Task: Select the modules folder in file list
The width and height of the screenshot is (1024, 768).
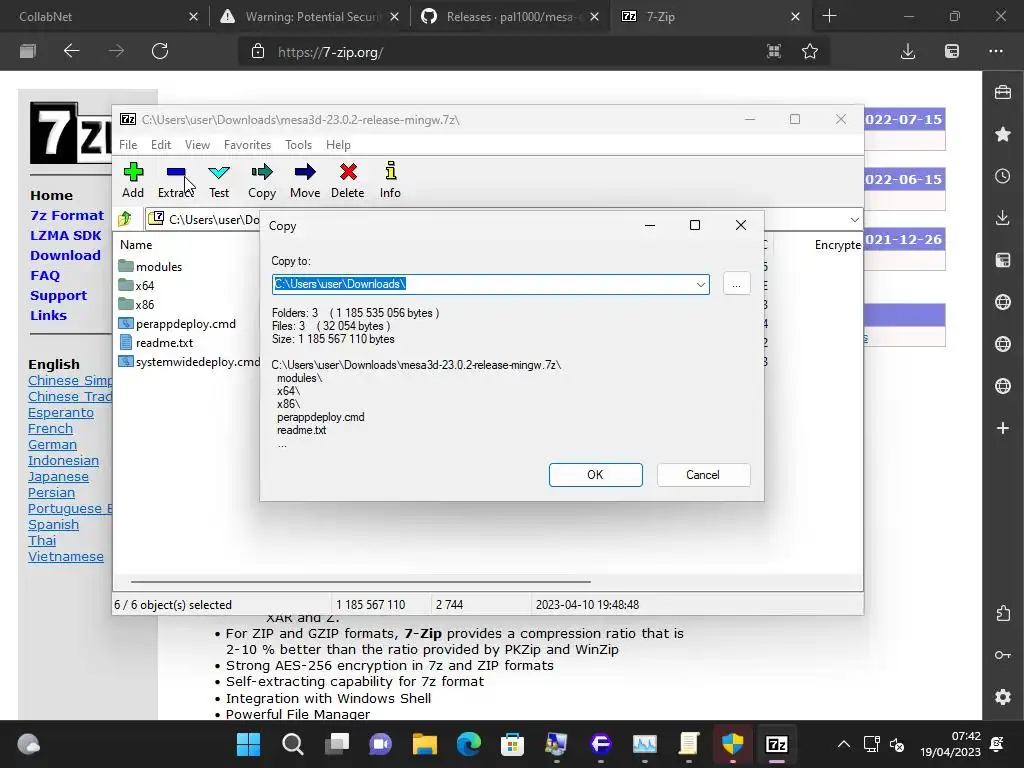Action: tap(151, 266)
